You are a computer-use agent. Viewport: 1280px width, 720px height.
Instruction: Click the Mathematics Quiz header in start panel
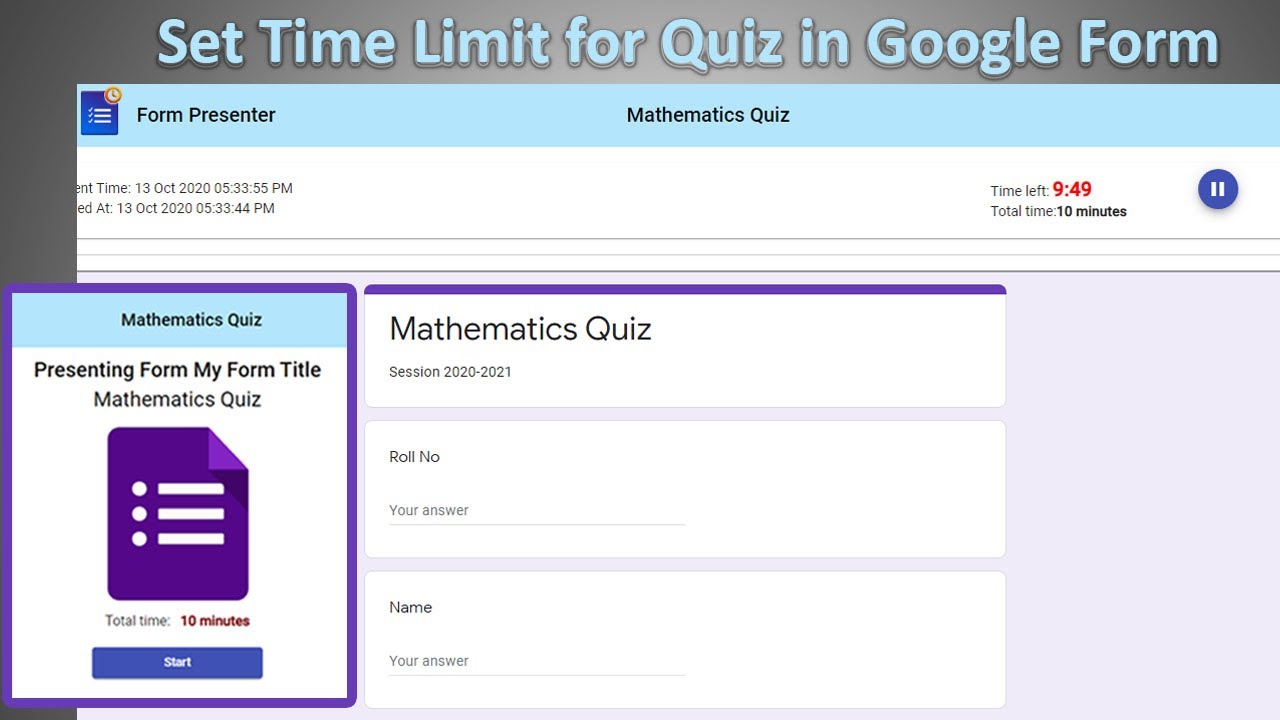click(191, 320)
